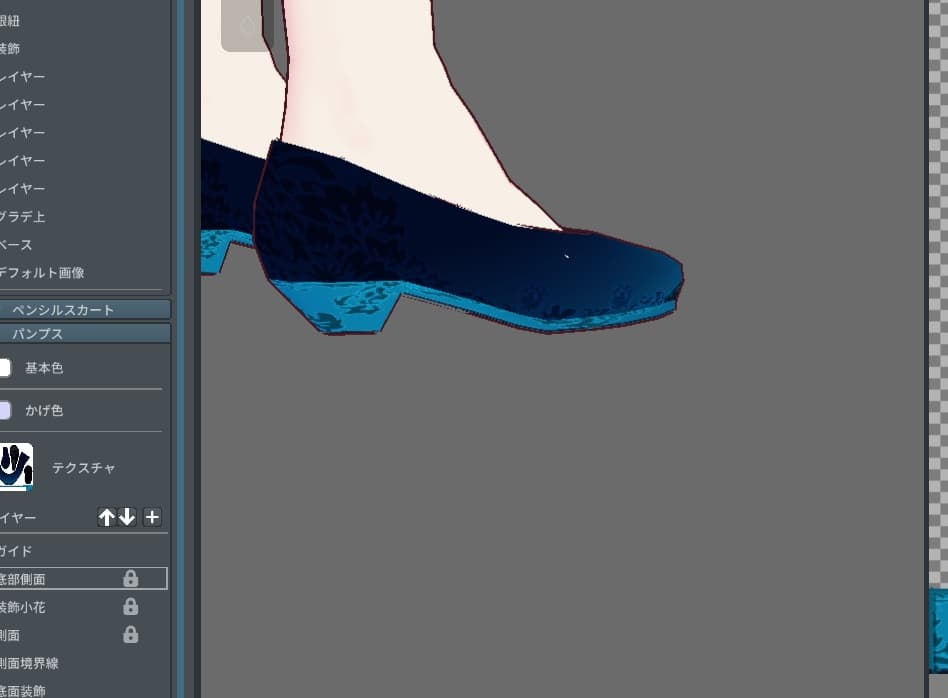Toggle lock on 装飾小花 layer
948x698 pixels.
pos(131,607)
